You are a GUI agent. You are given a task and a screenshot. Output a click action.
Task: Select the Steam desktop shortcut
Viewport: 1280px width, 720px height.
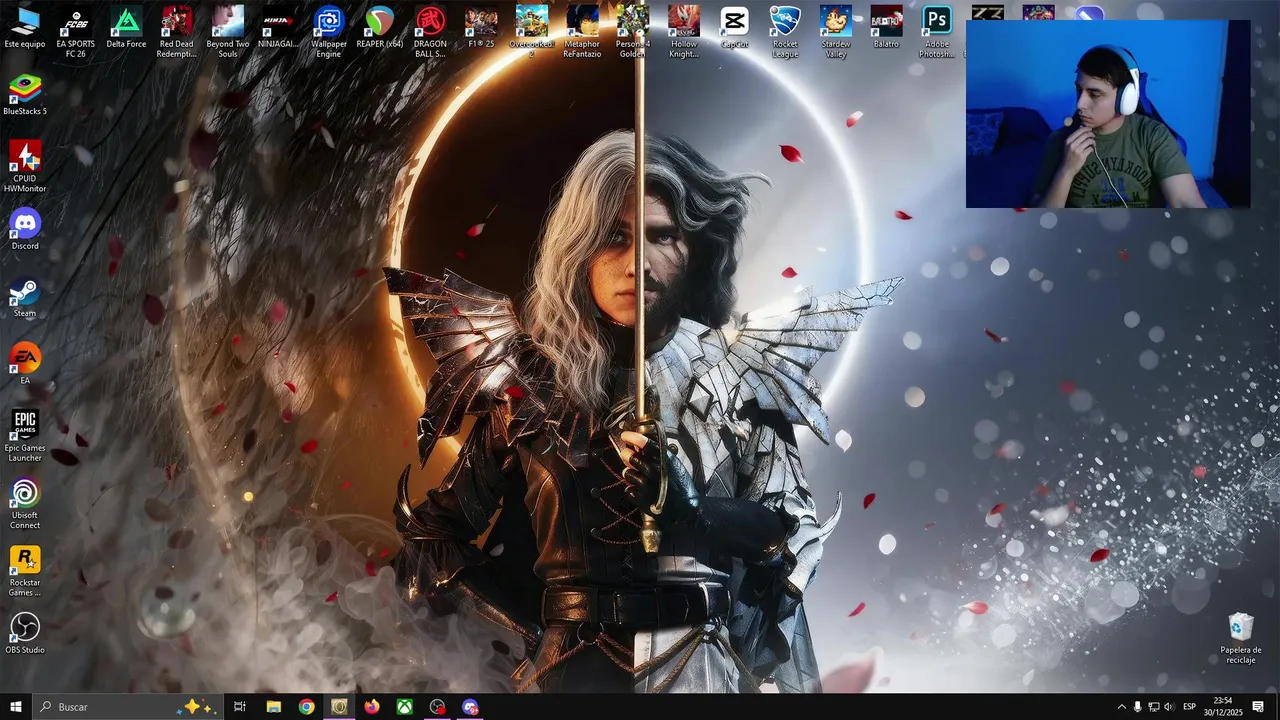pos(25,297)
